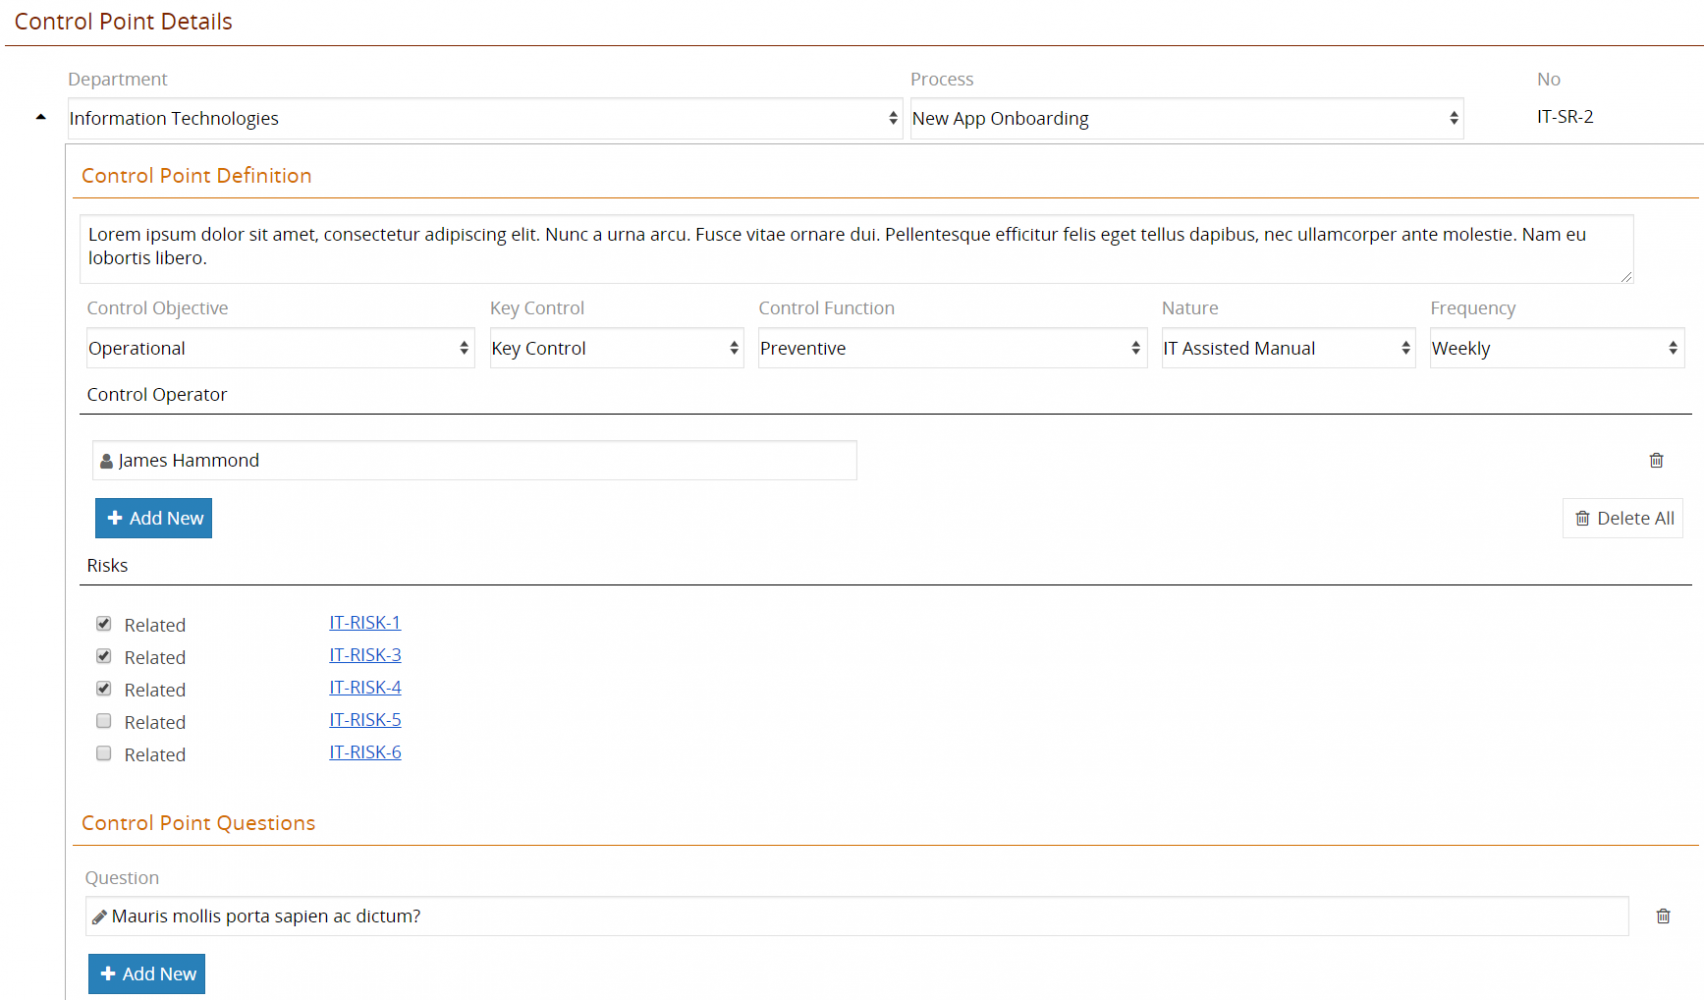
Task: Uncheck Related checkbox for IT-RISK-1
Action: [104, 624]
